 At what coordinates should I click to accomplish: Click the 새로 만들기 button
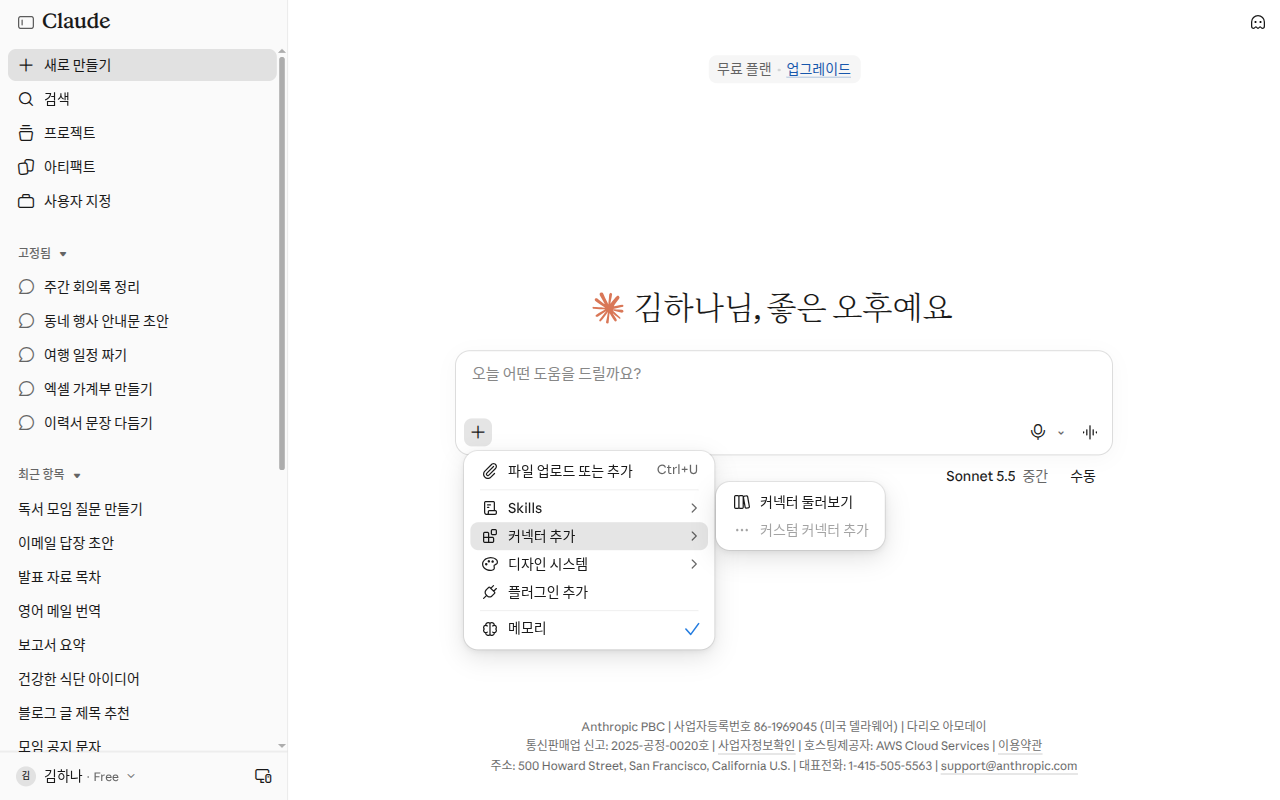(x=142, y=65)
